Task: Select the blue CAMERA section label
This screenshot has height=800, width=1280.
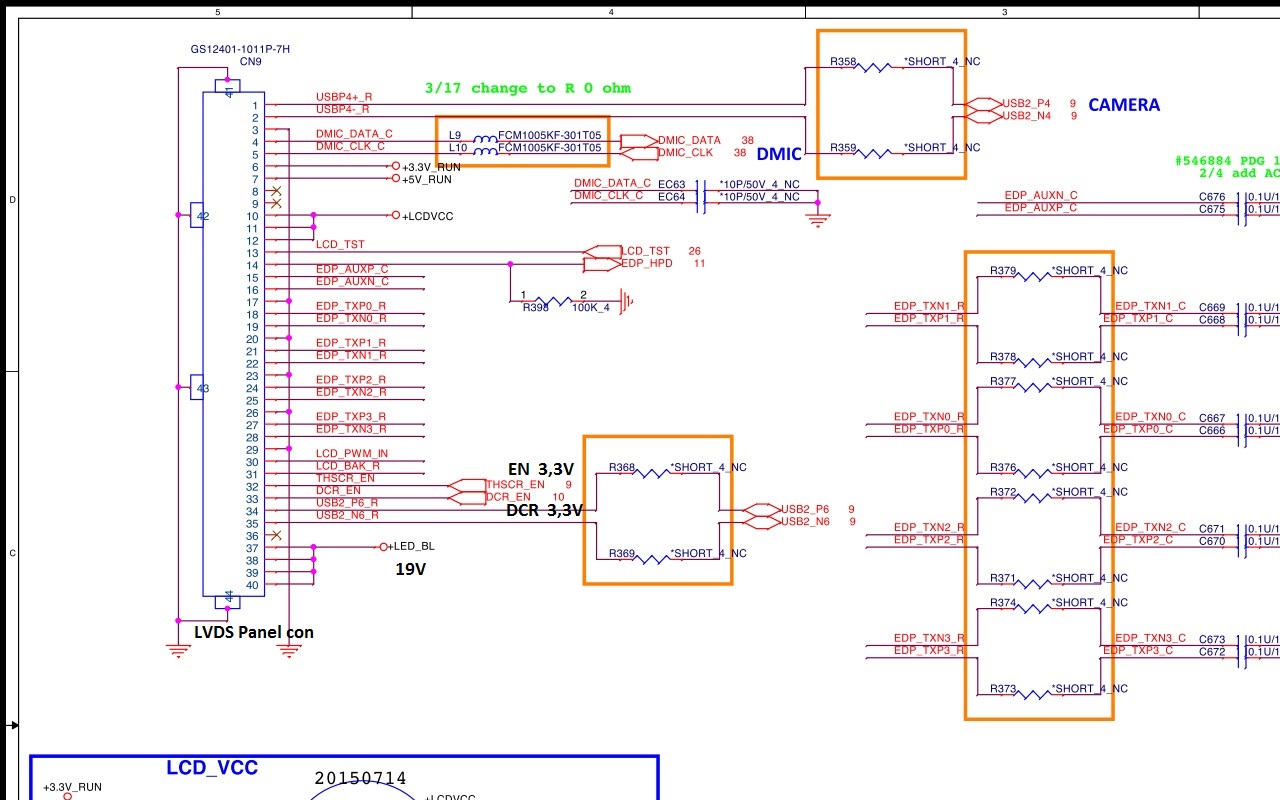Action: (1124, 105)
